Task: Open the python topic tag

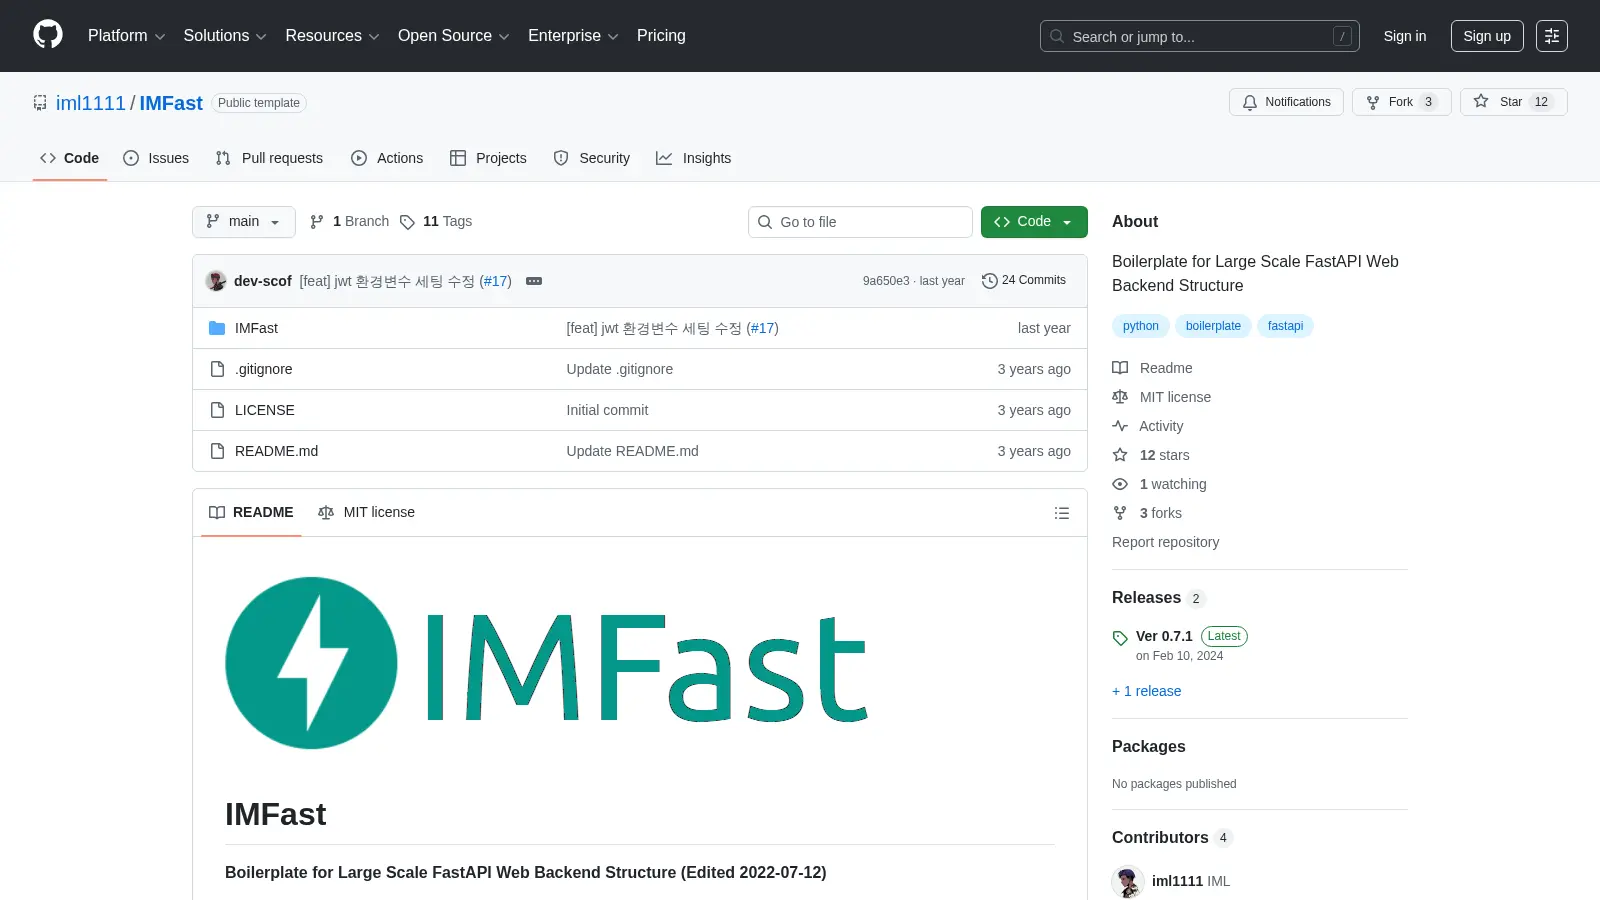Action: 1141,326
